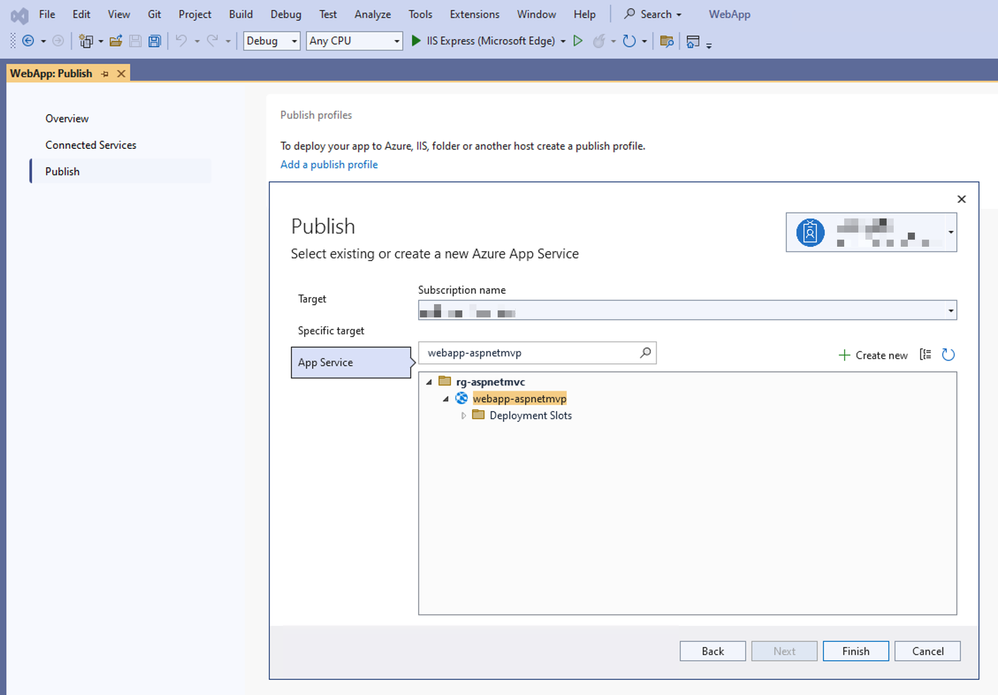Click the Cancel button

pos(927,651)
